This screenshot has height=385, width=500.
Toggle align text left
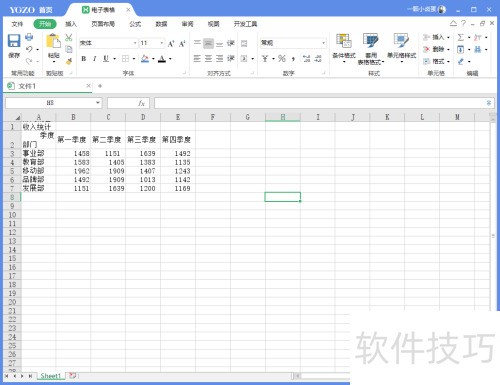(x=197, y=59)
